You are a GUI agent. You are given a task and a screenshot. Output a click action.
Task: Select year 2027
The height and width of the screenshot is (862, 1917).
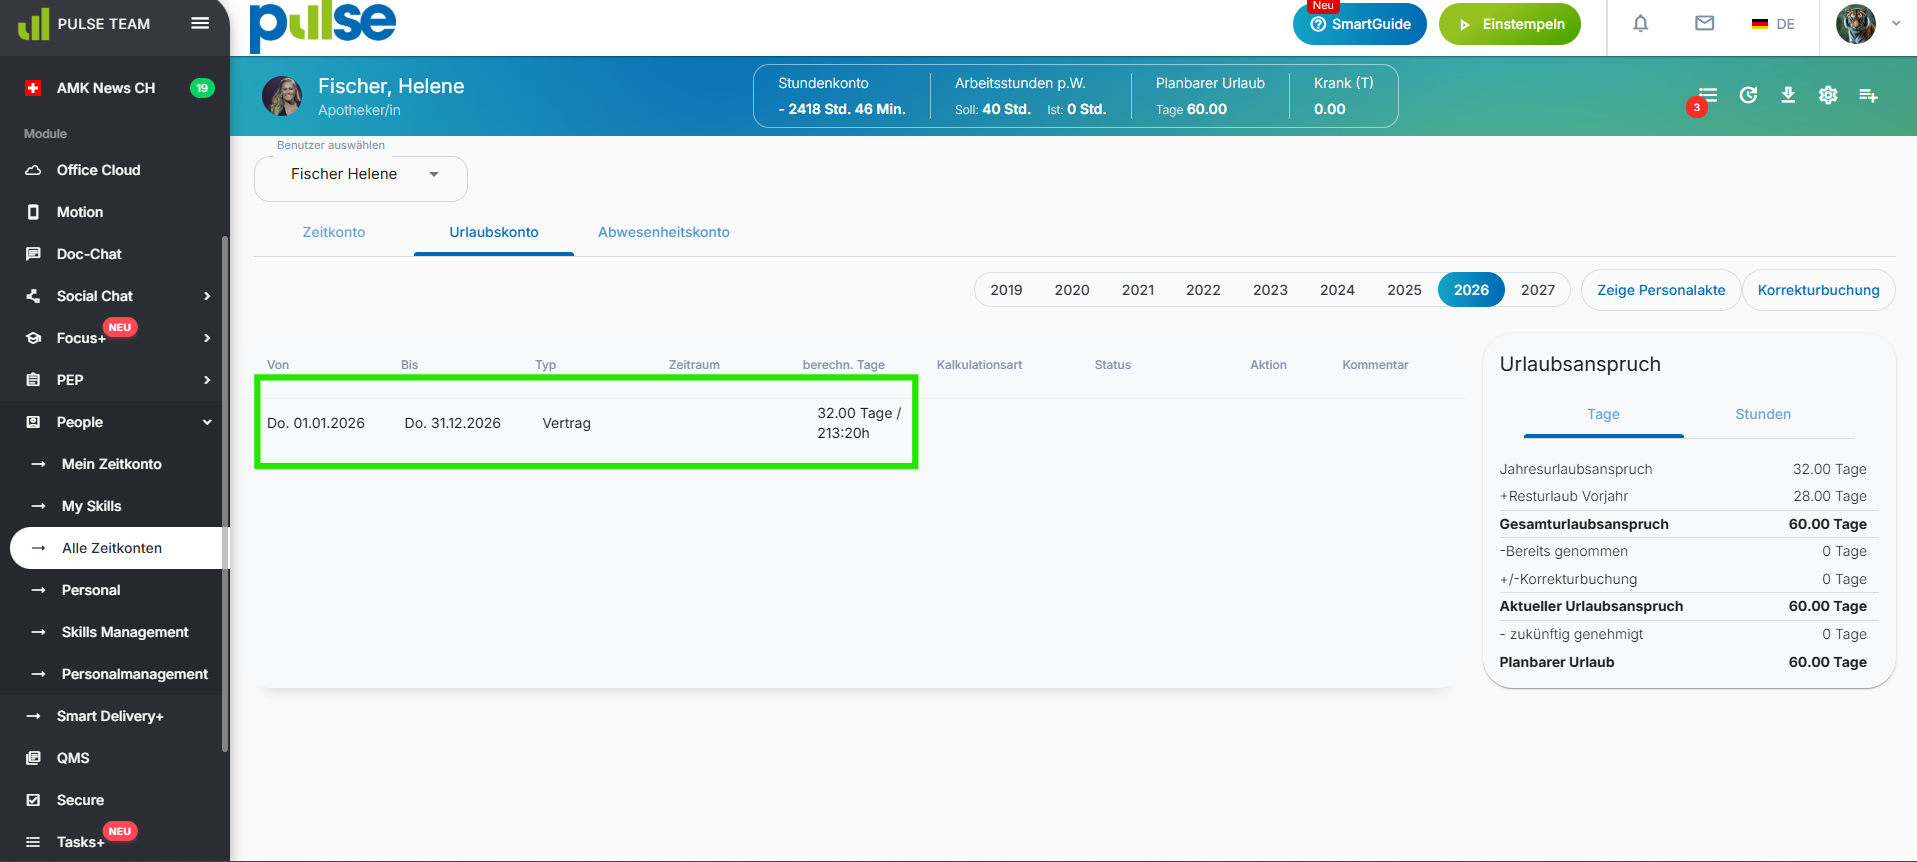click(1538, 290)
